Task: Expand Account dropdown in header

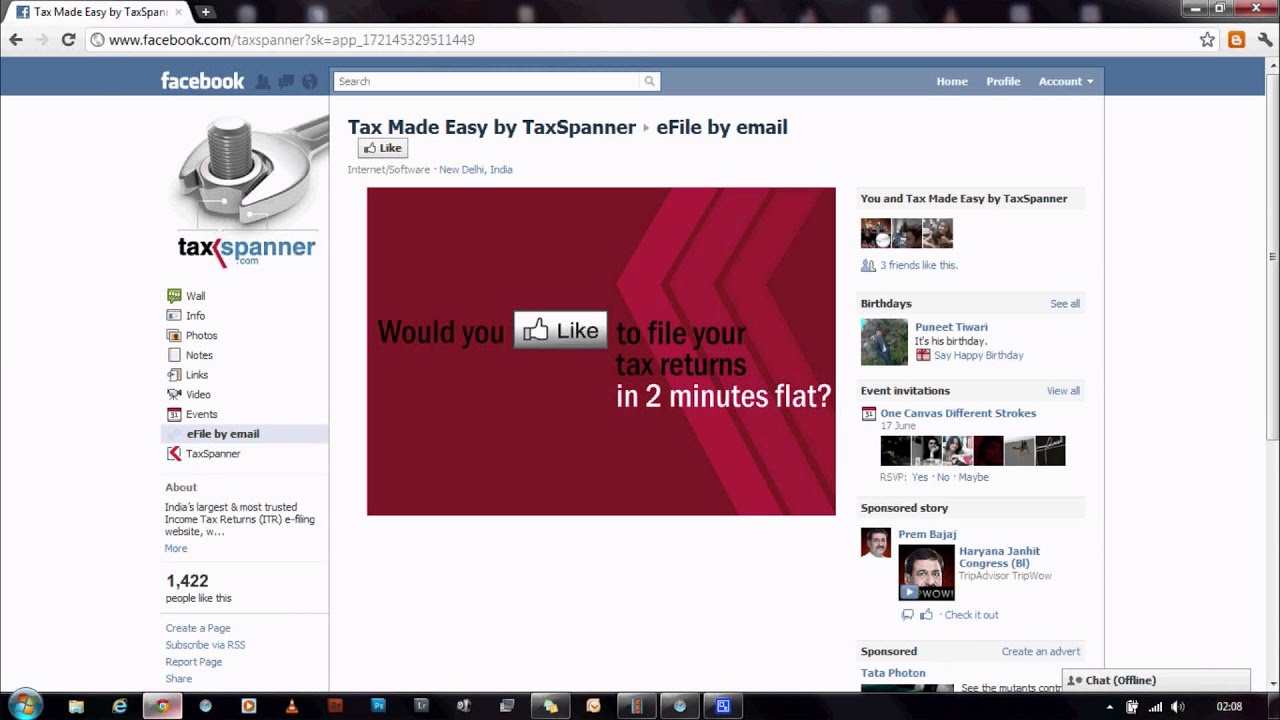Action: click(1066, 81)
